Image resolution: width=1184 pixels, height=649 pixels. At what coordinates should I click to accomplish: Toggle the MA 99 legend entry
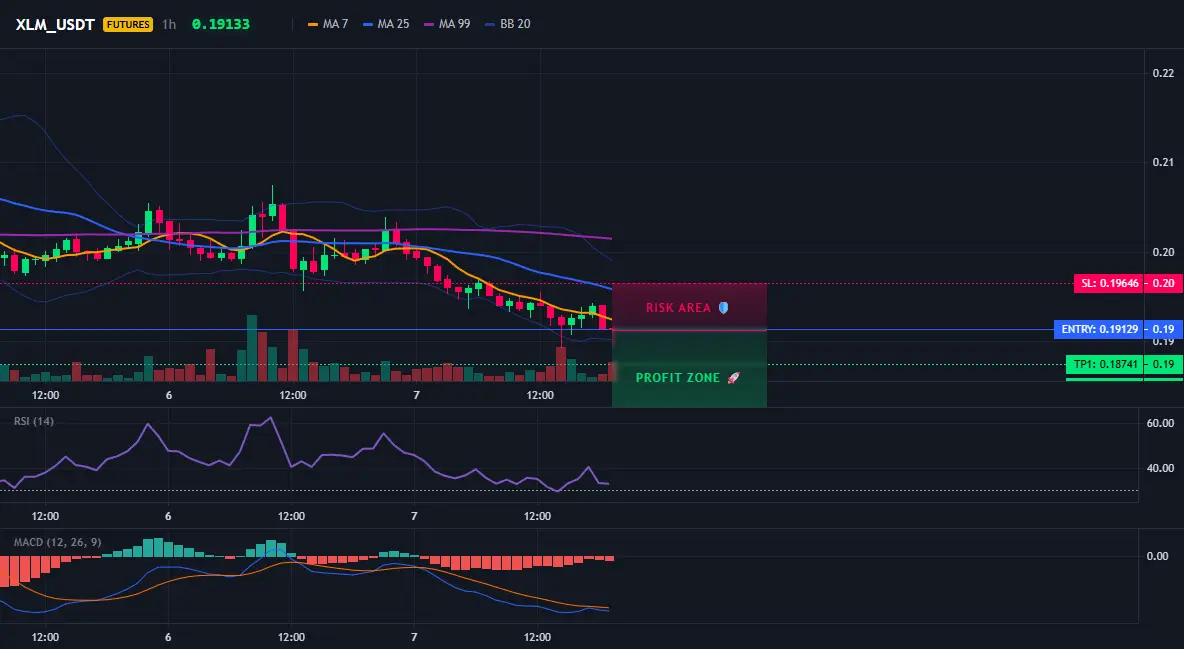click(x=448, y=24)
